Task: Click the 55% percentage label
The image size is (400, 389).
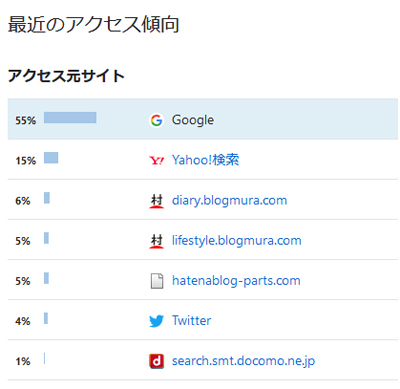Action: tap(26, 120)
